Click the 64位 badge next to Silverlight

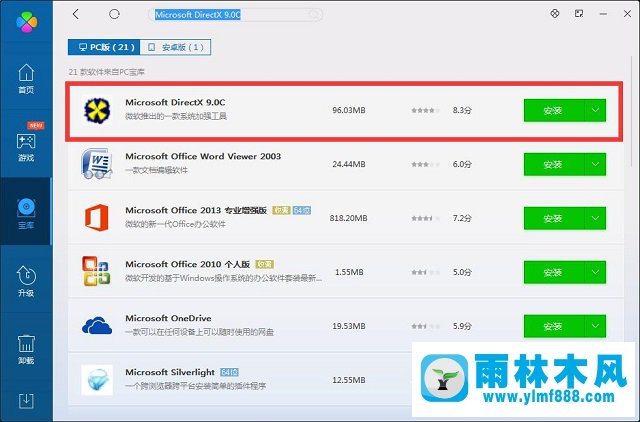click(x=229, y=372)
